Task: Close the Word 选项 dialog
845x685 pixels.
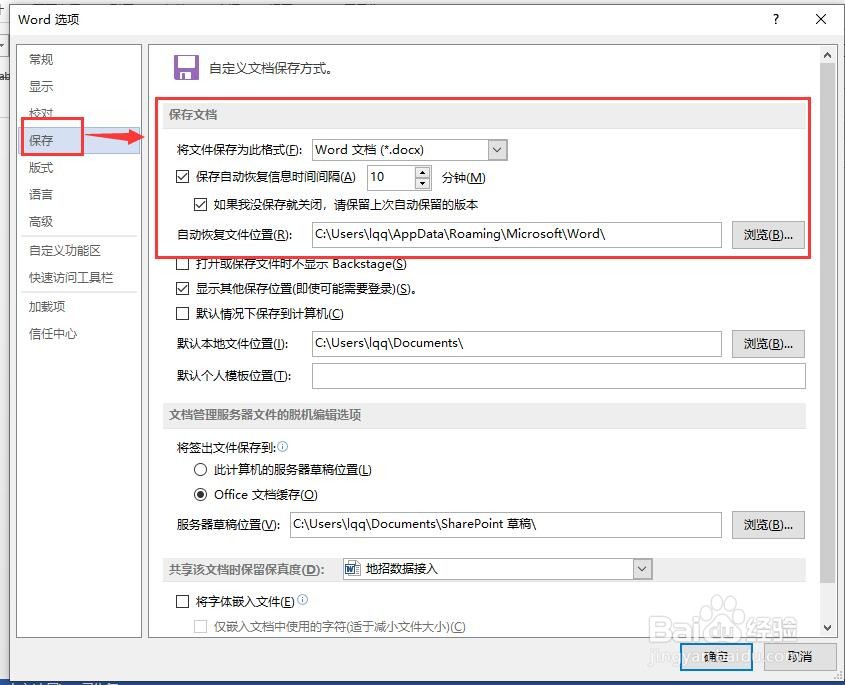Action: click(x=821, y=19)
